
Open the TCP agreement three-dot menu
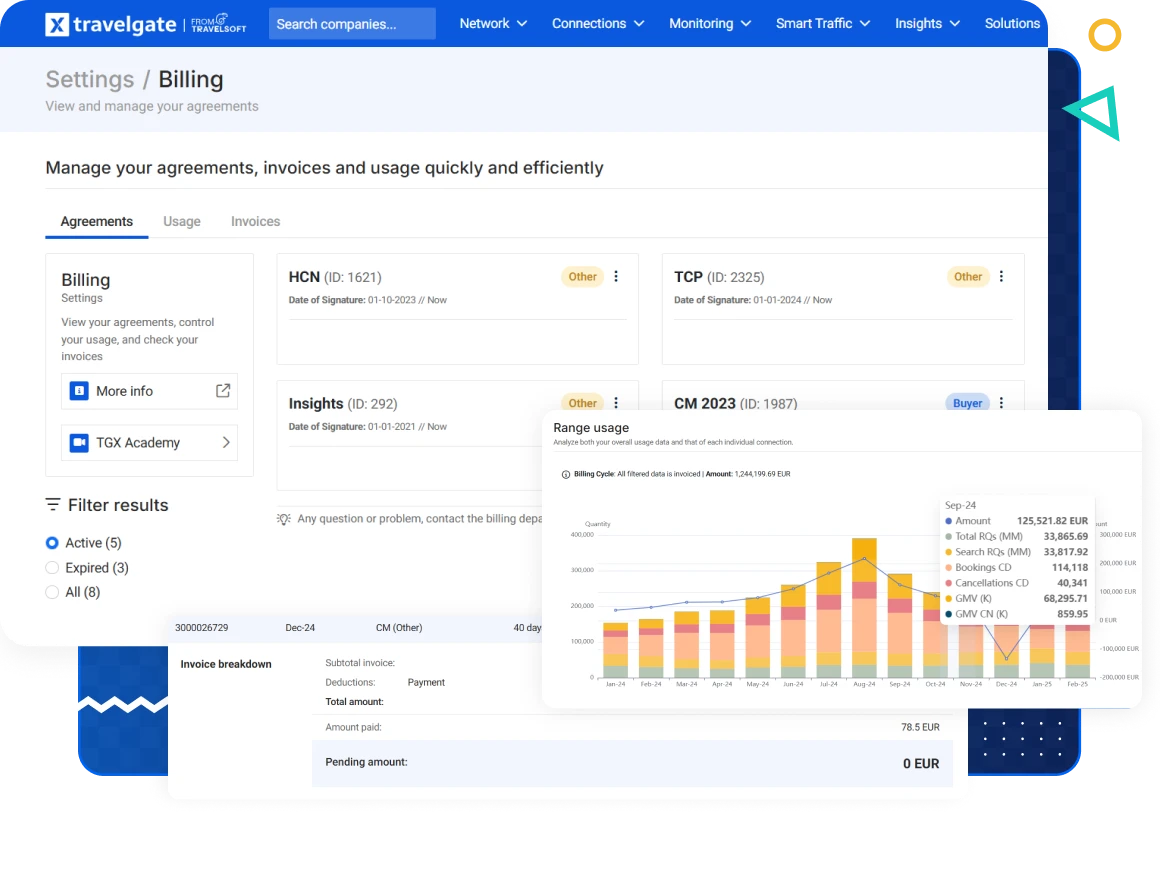1002,276
